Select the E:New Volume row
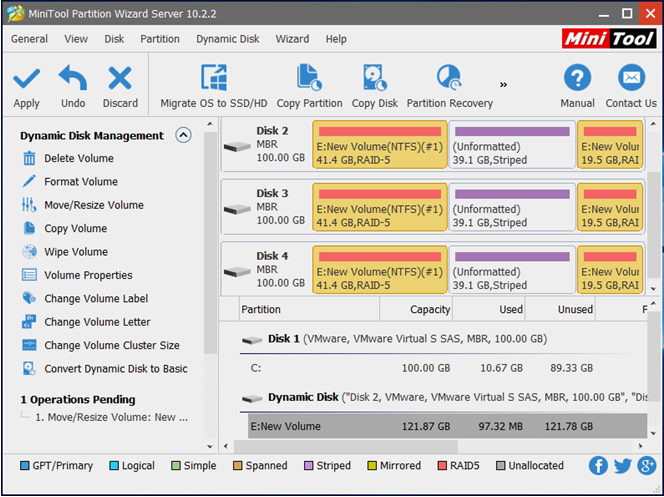The width and height of the screenshot is (664, 497). pyautogui.click(x=447, y=426)
